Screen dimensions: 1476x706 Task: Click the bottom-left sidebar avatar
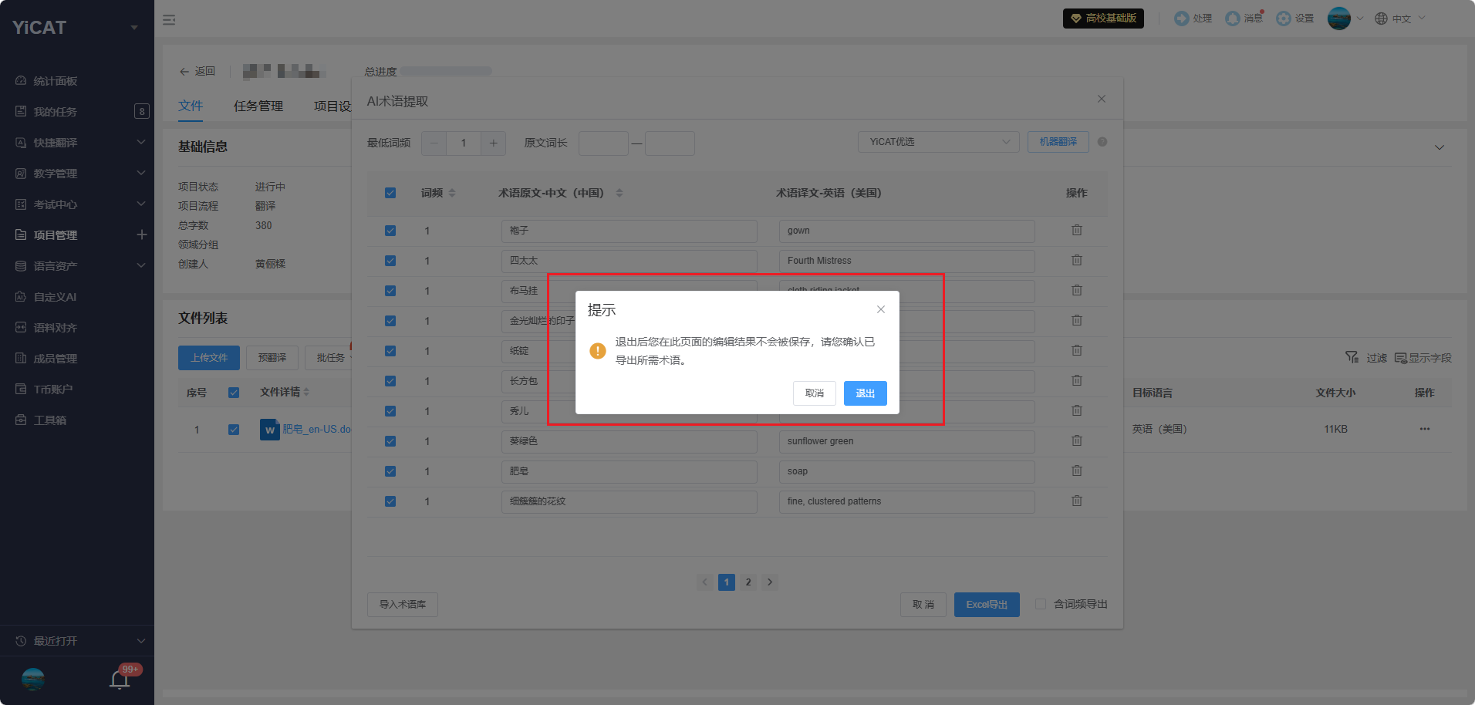point(33,680)
